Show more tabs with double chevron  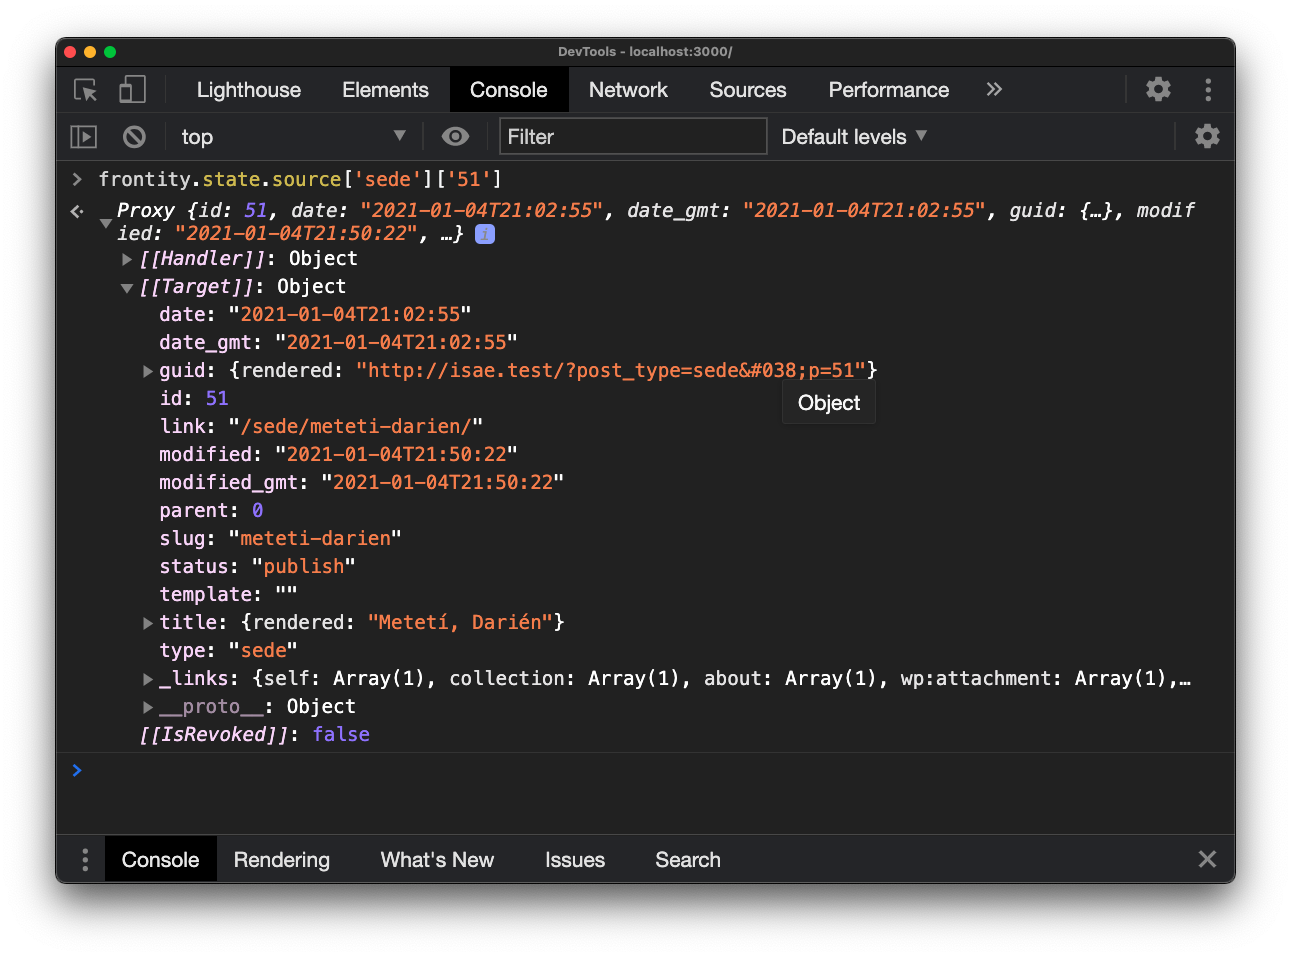994,90
